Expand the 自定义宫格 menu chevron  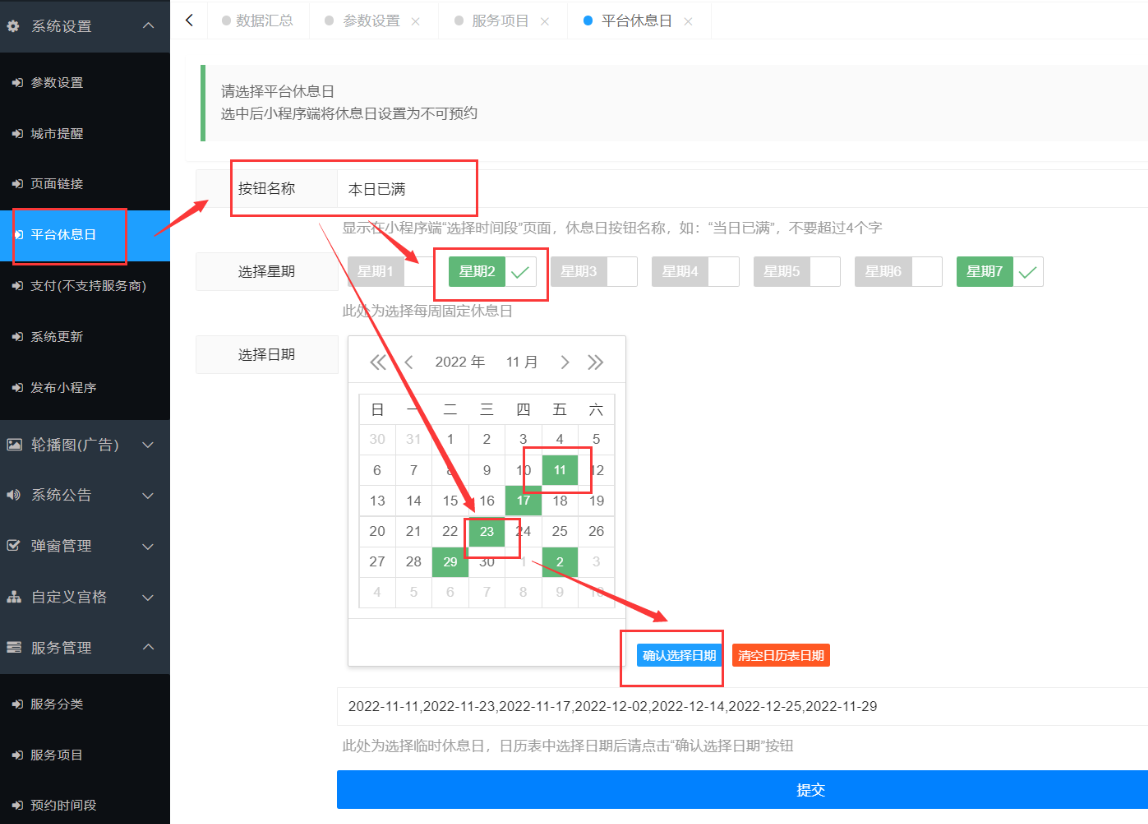[x=148, y=597]
